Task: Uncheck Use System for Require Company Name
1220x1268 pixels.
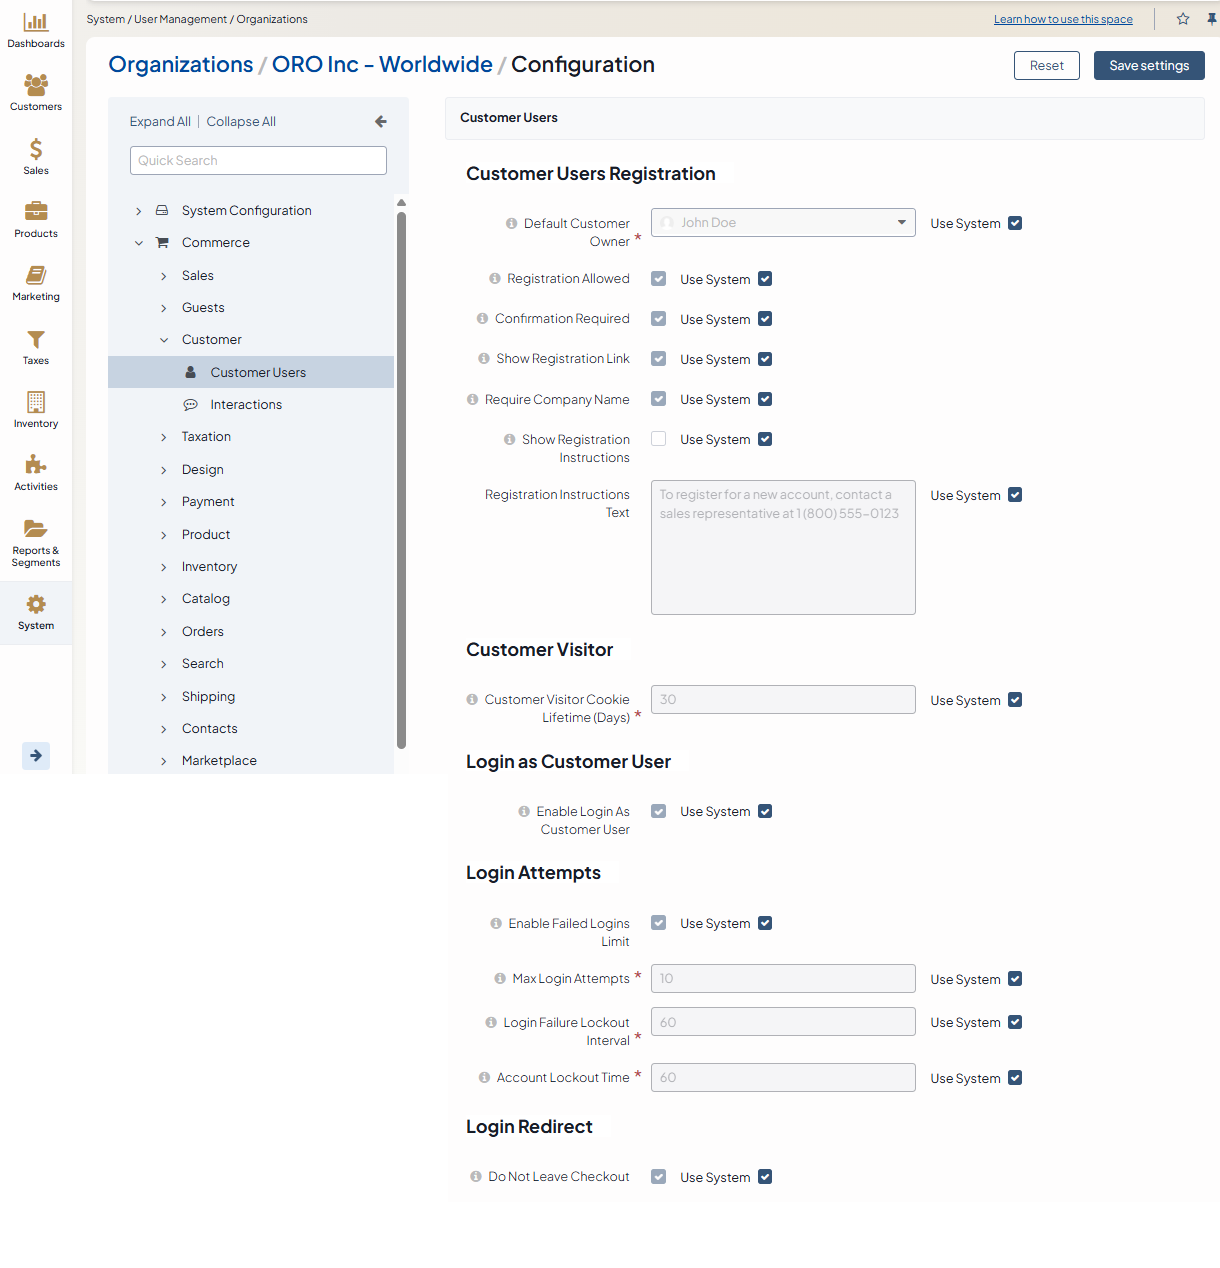Action: pos(765,399)
